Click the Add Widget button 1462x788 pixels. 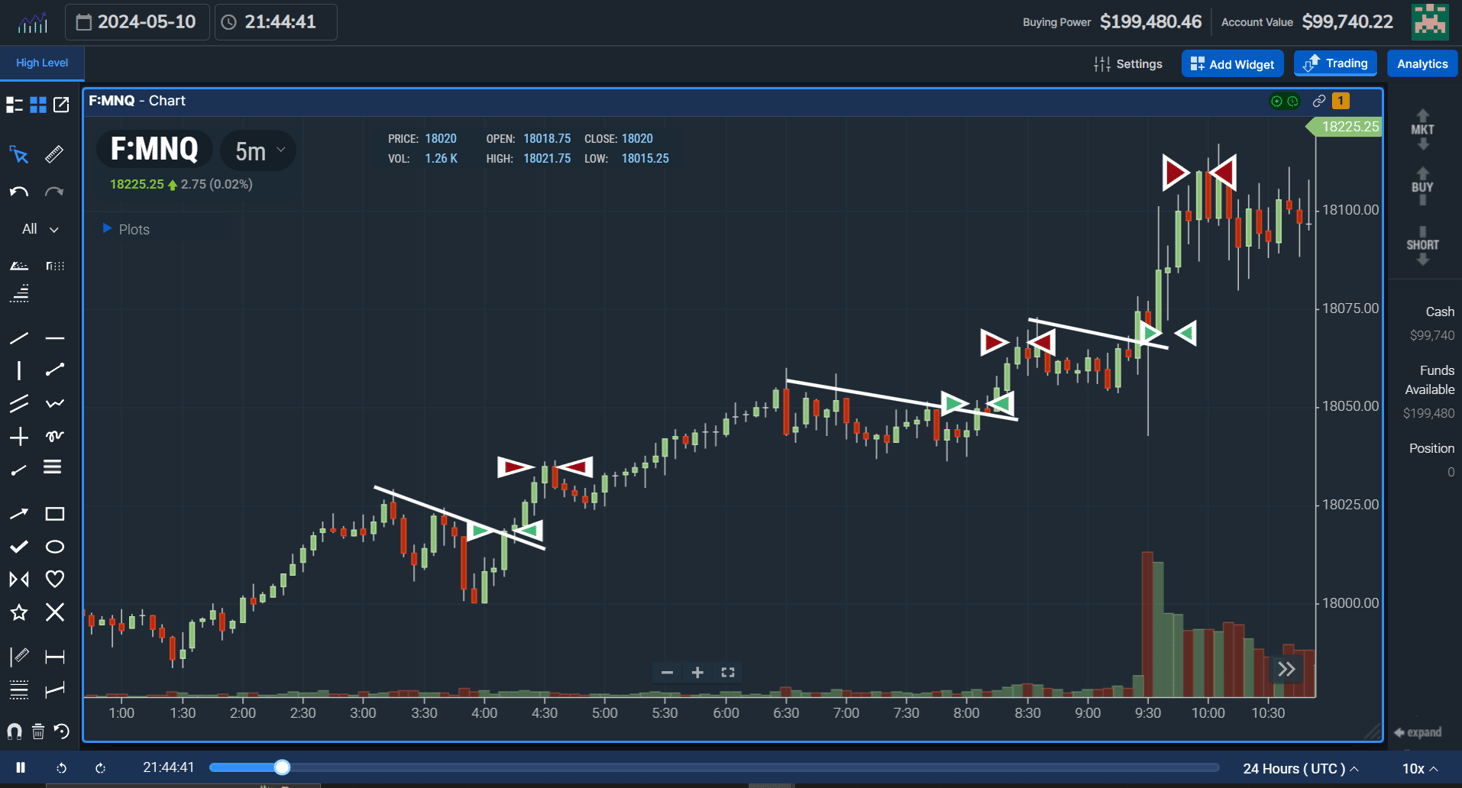click(1232, 63)
